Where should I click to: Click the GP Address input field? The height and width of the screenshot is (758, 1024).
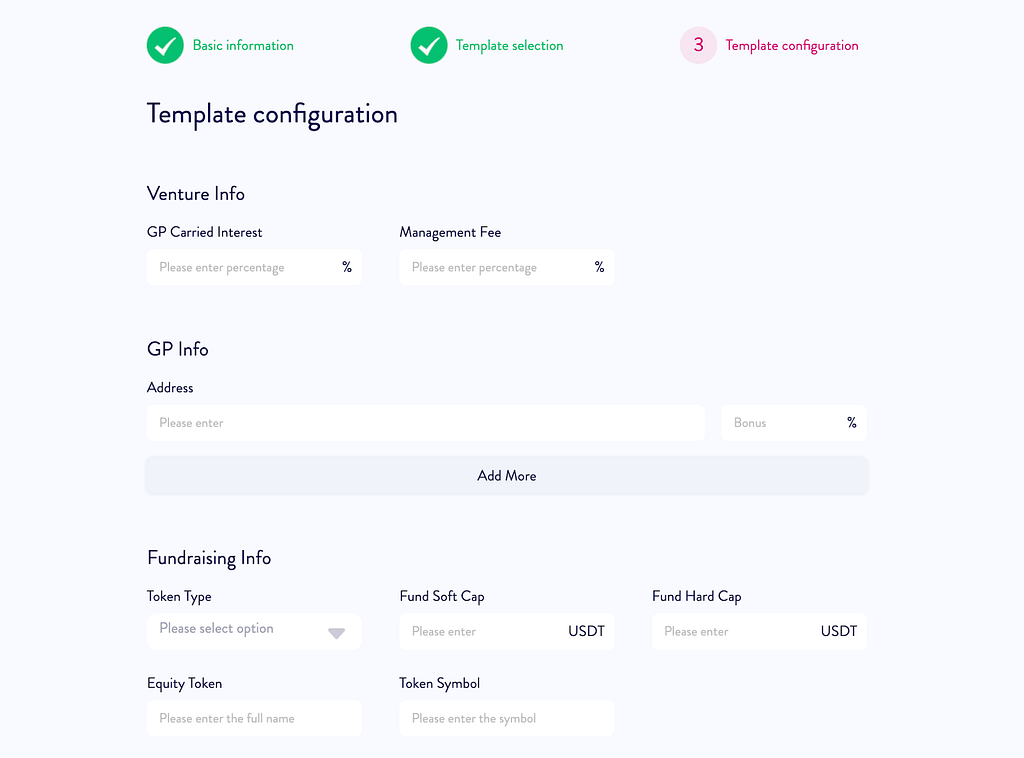tap(426, 422)
